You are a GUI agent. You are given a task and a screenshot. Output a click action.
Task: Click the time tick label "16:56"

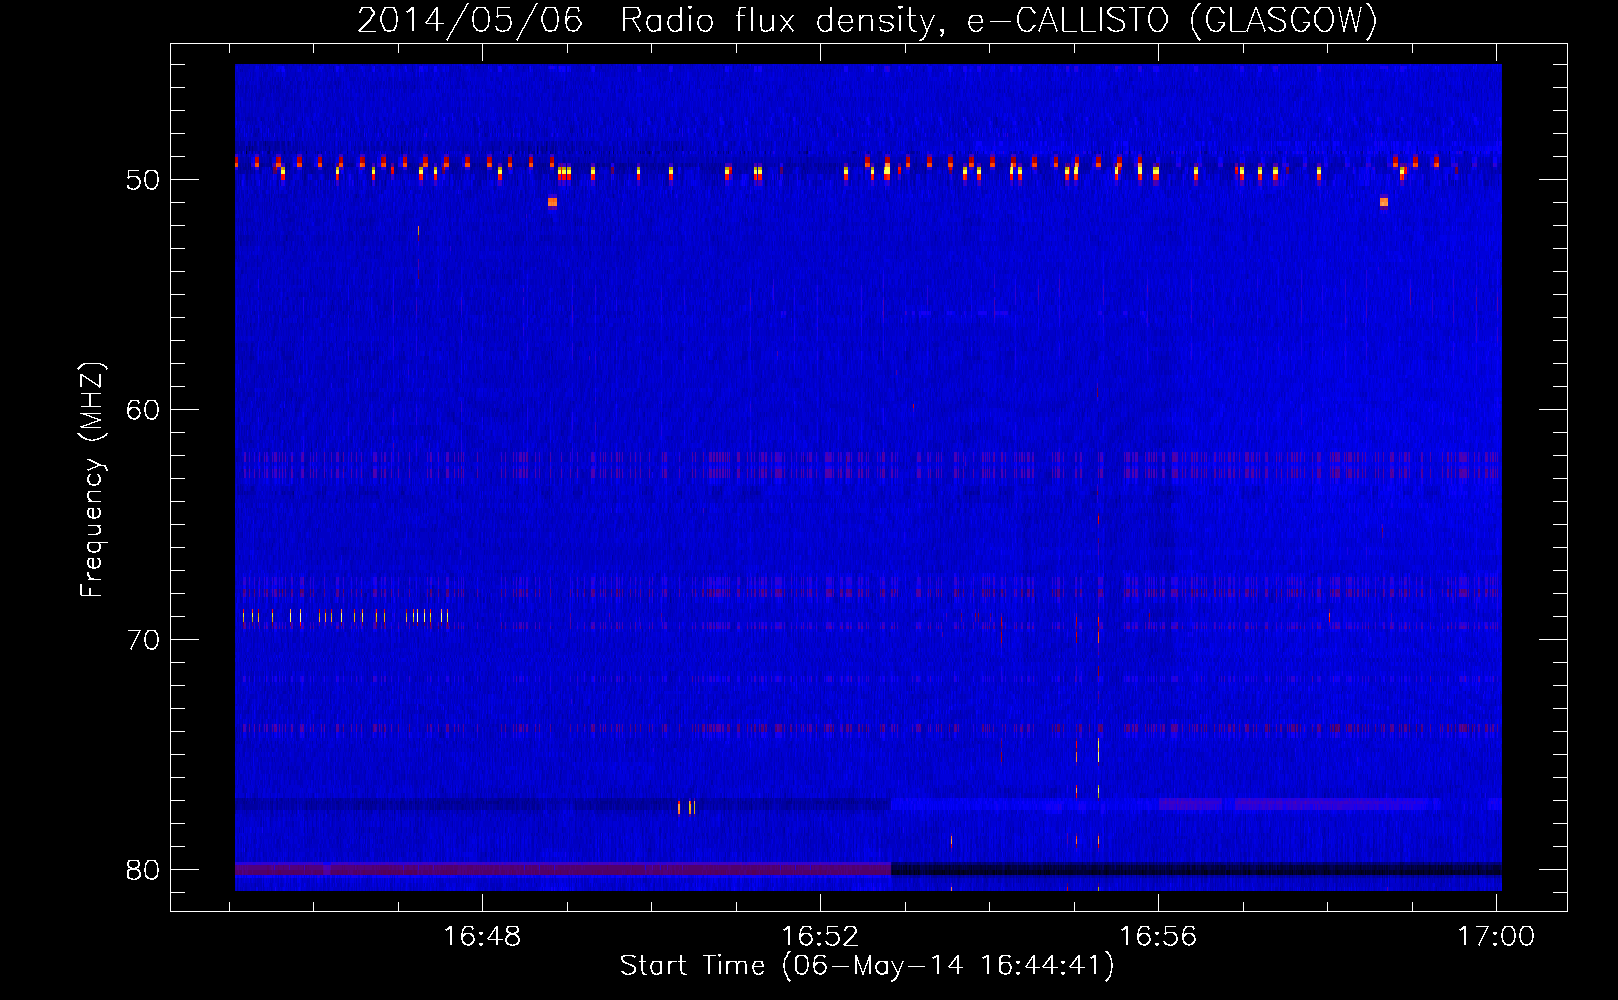pyautogui.click(x=1158, y=937)
